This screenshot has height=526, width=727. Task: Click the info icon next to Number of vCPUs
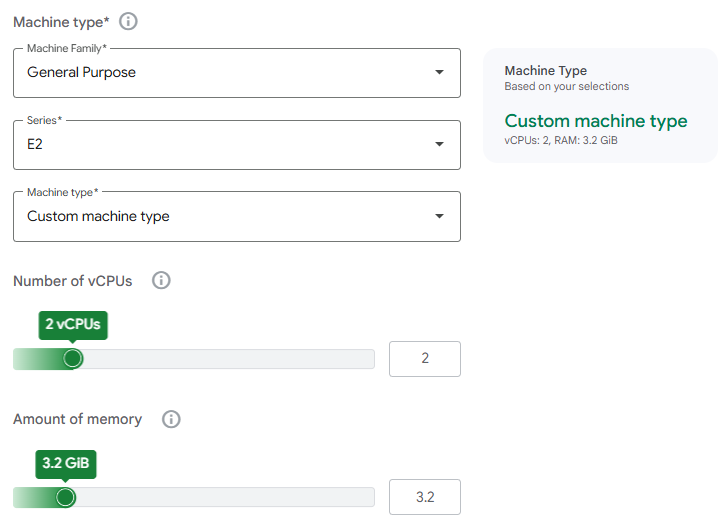click(x=161, y=280)
